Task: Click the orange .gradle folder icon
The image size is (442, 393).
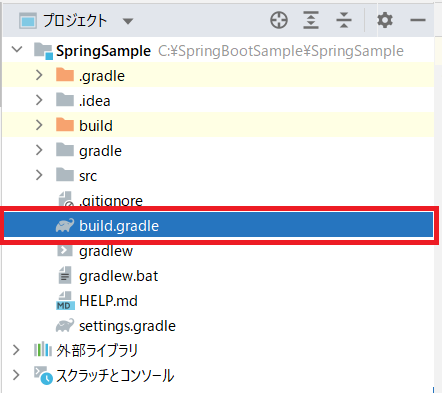Action: [65, 75]
